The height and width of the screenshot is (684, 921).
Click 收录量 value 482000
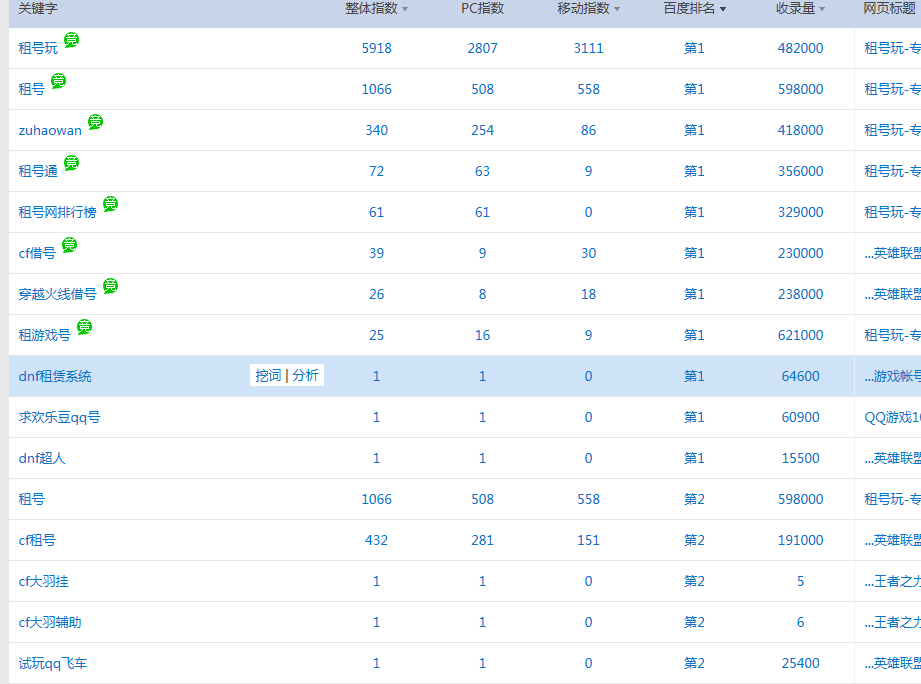click(801, 48)
